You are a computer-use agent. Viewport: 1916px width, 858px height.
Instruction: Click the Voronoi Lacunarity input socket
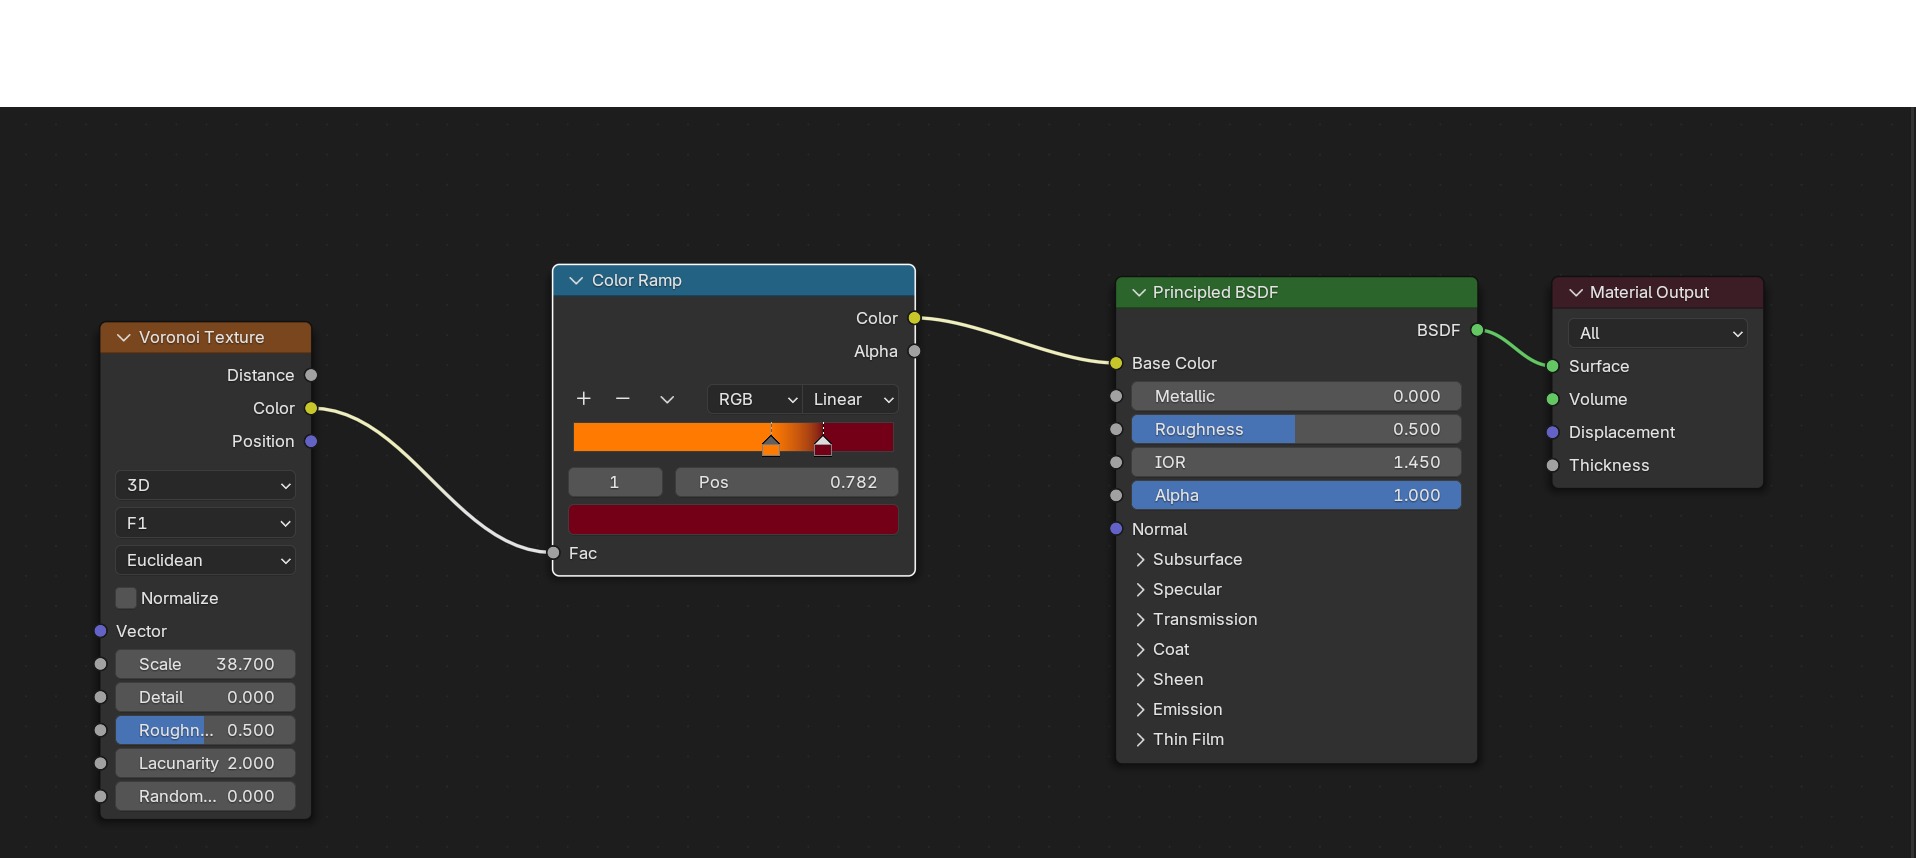100,763
